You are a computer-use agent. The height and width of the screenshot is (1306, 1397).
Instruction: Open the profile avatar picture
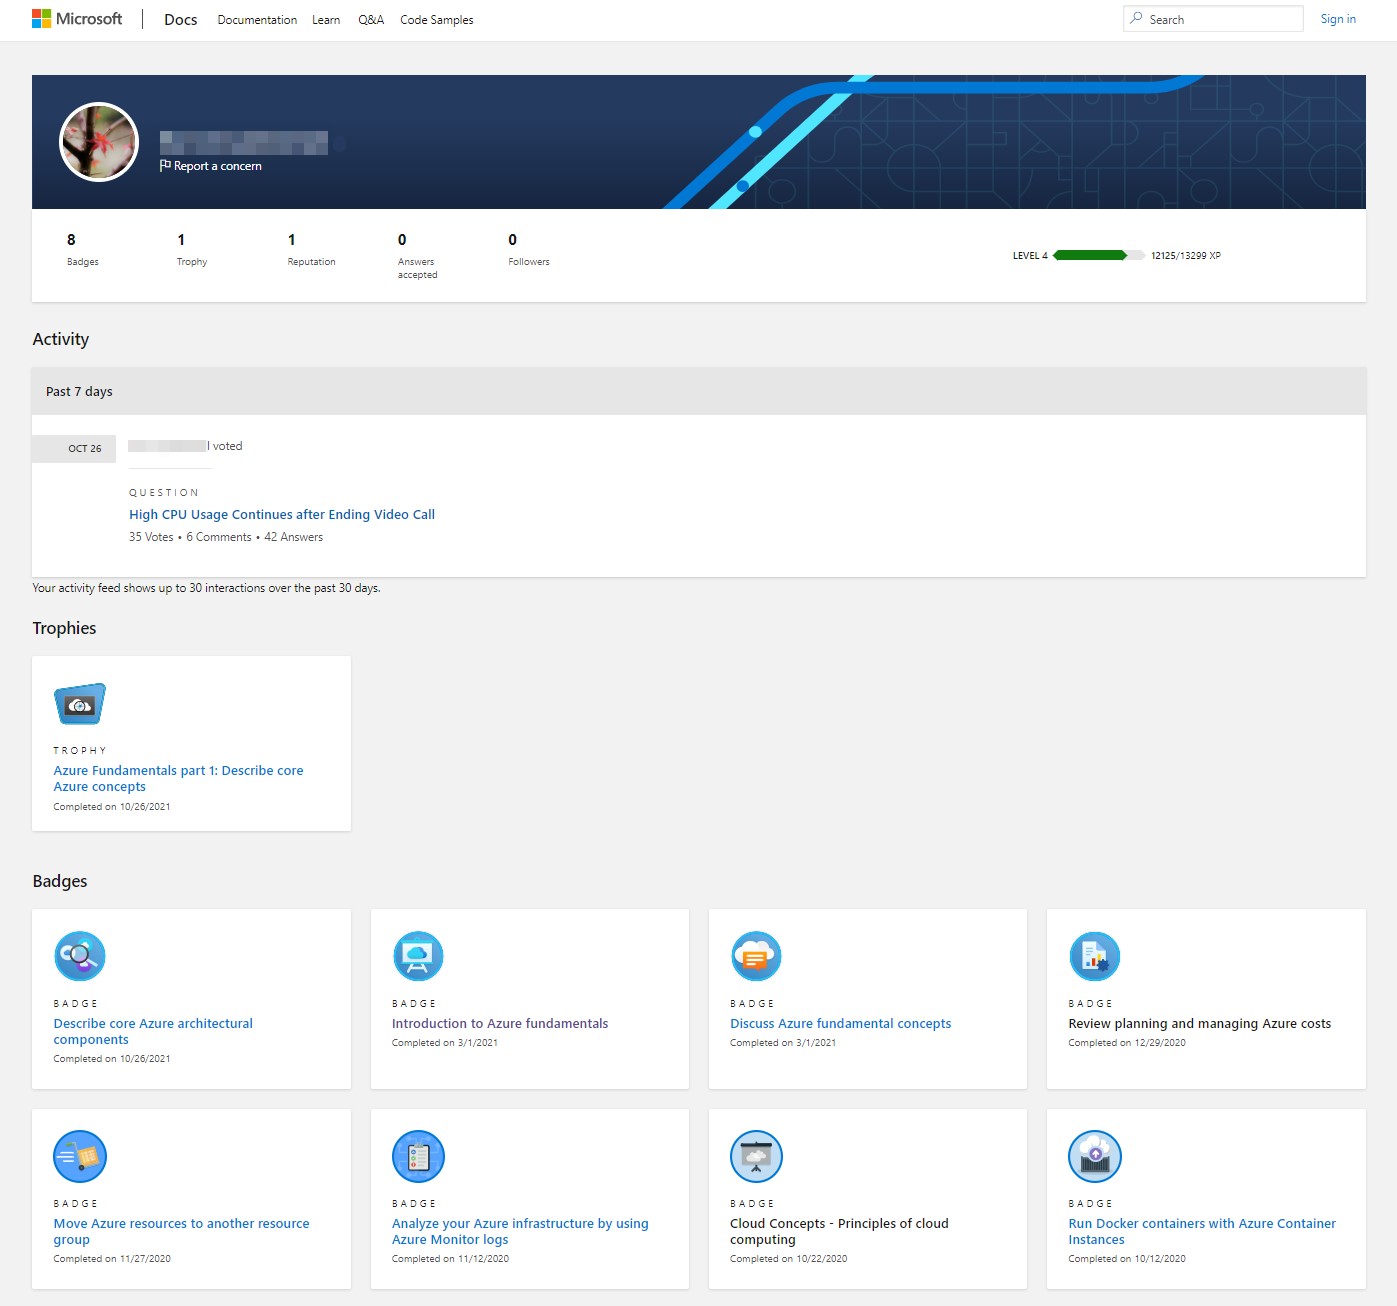(x=99, y=142)
